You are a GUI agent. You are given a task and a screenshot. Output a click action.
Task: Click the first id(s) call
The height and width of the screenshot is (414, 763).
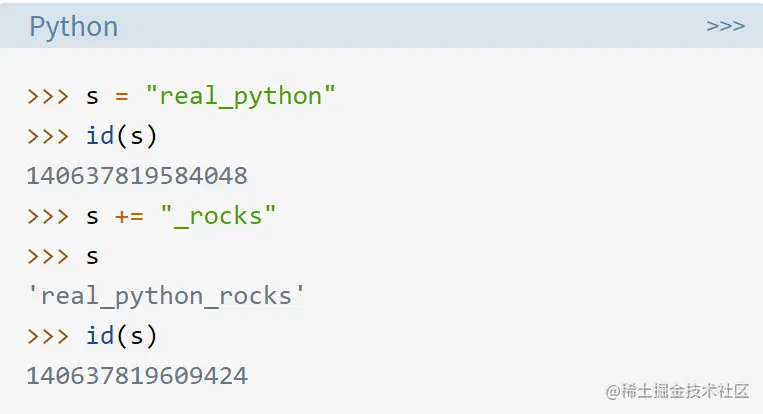pyautogui.click(x=122, y=135)
